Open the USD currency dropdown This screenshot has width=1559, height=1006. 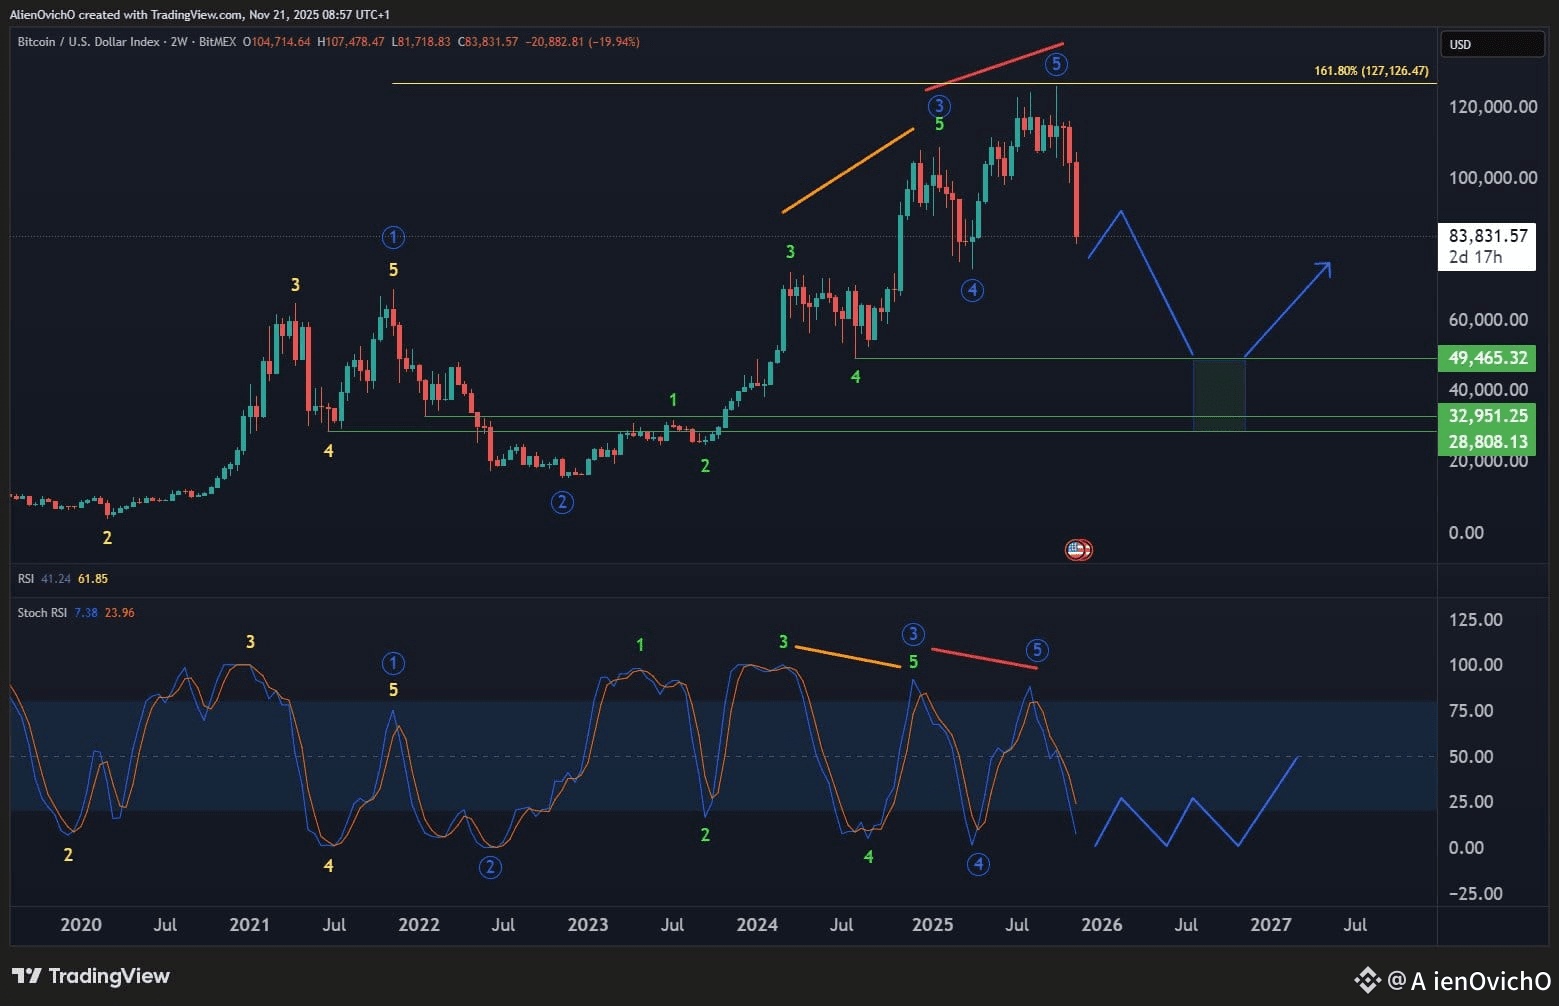[1491, 44]
